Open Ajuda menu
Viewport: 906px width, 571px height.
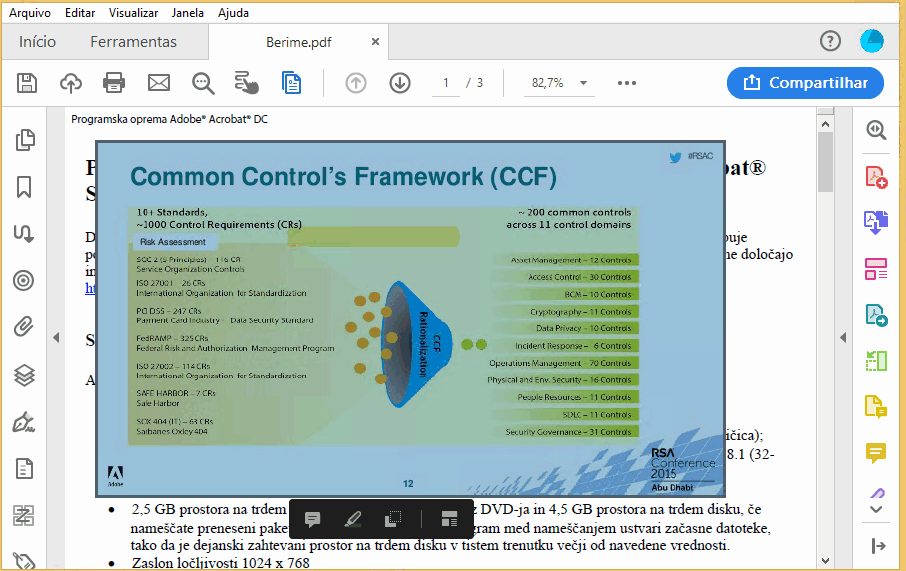(x=233, y=13)
